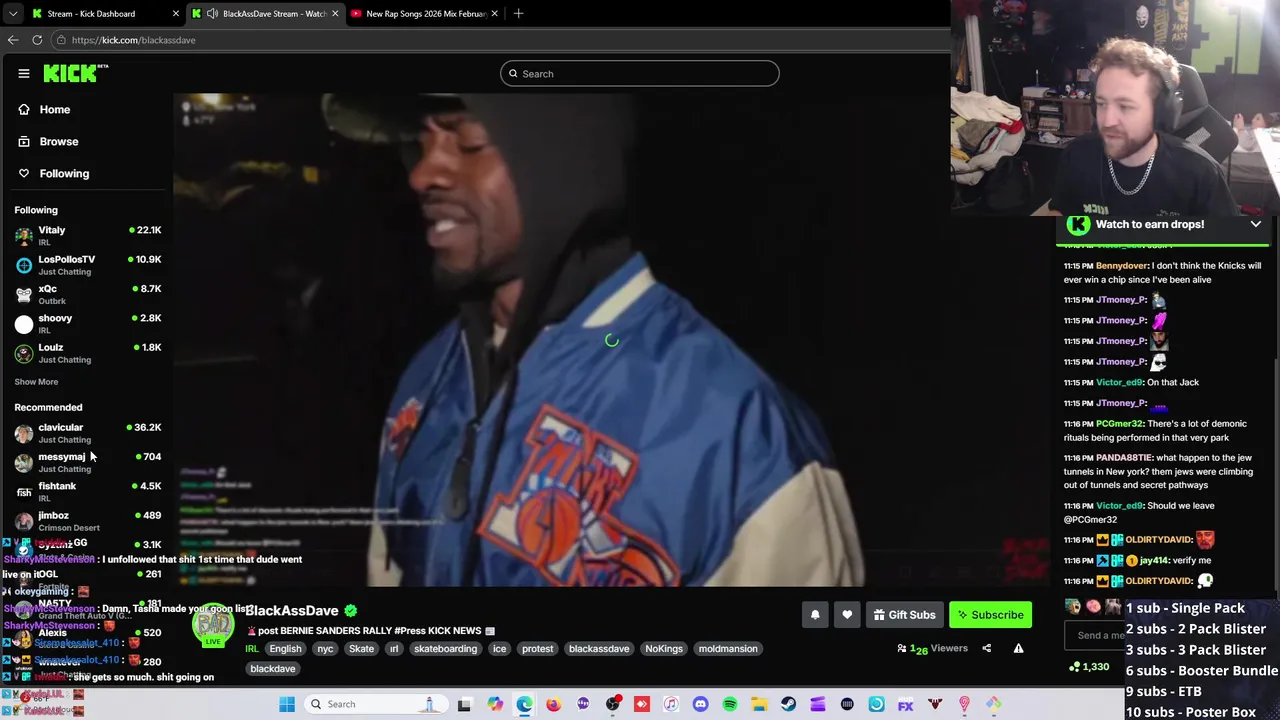Click PANDA88TIE username in chat
The width and height of the screenshot is (1280, 720).
pos(1124,458)
